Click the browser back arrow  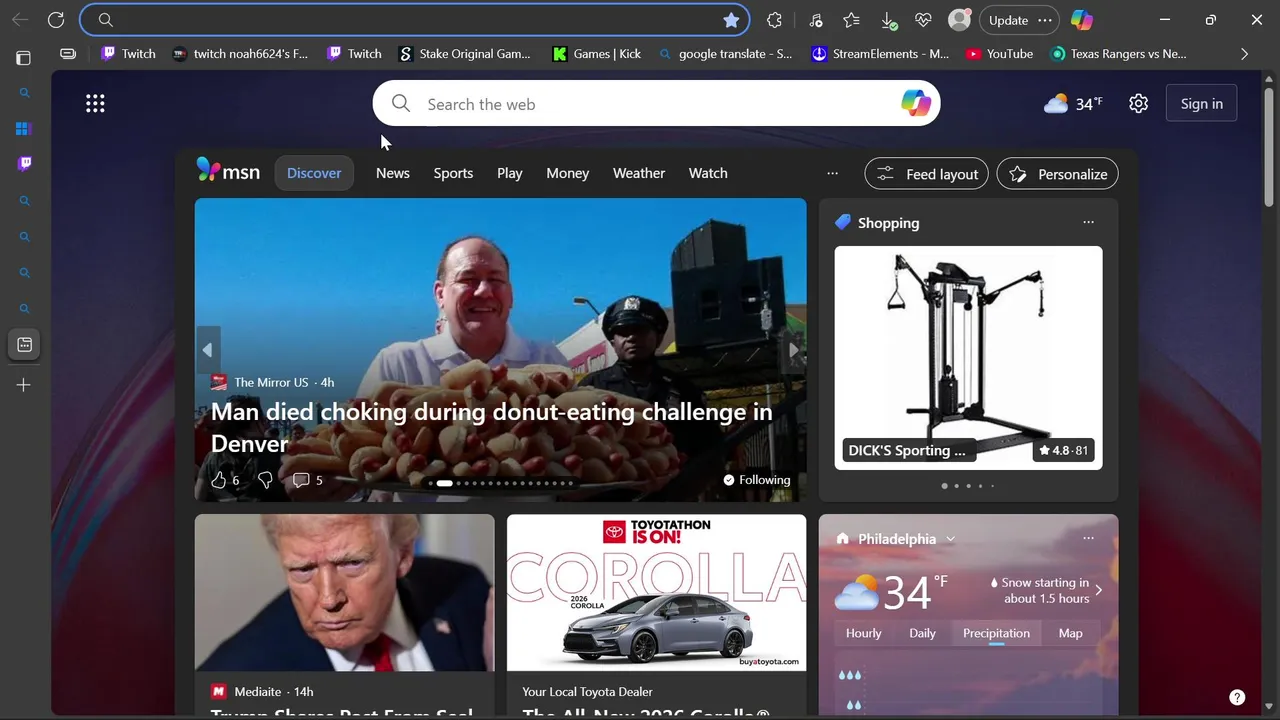(x=20, y=20)
